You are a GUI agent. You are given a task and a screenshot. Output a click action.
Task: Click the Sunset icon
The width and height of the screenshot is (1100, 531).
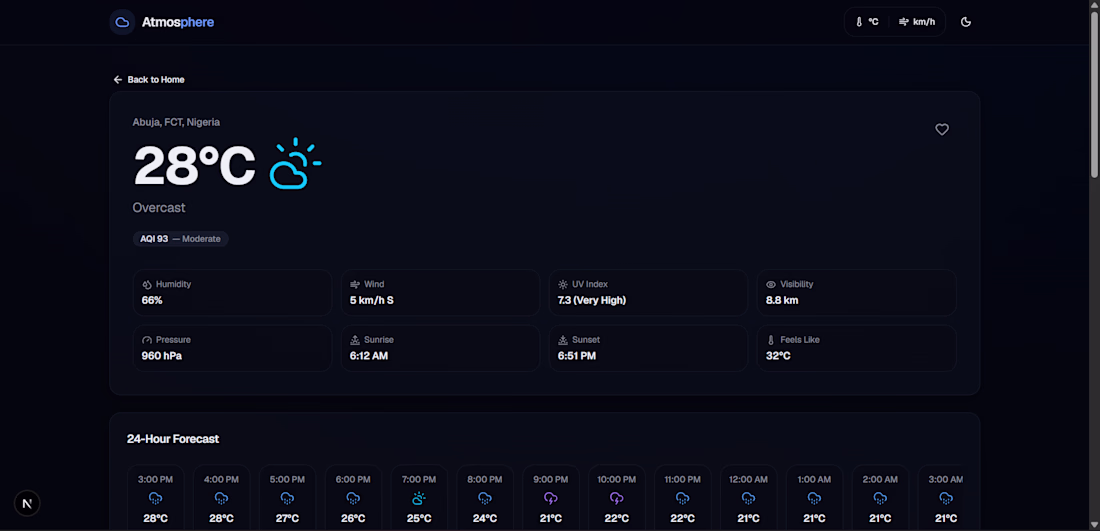tap(563, 340)
